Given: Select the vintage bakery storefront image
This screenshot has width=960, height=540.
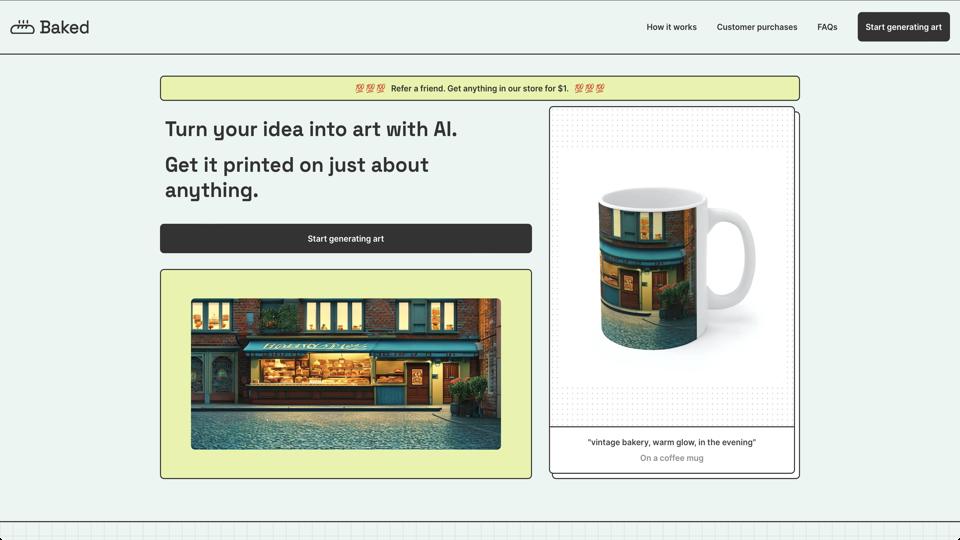Looking at the screenshot, I should point(345,373).
